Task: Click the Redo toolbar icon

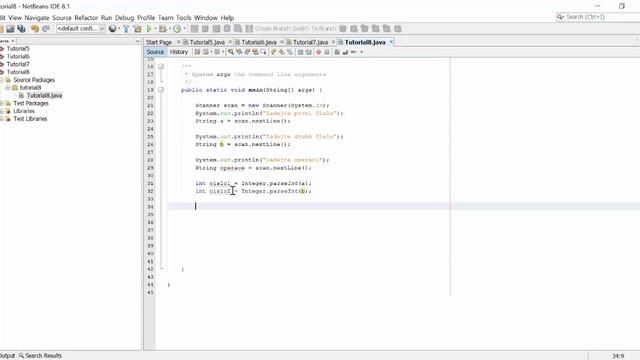Action: tap(46, 29)
